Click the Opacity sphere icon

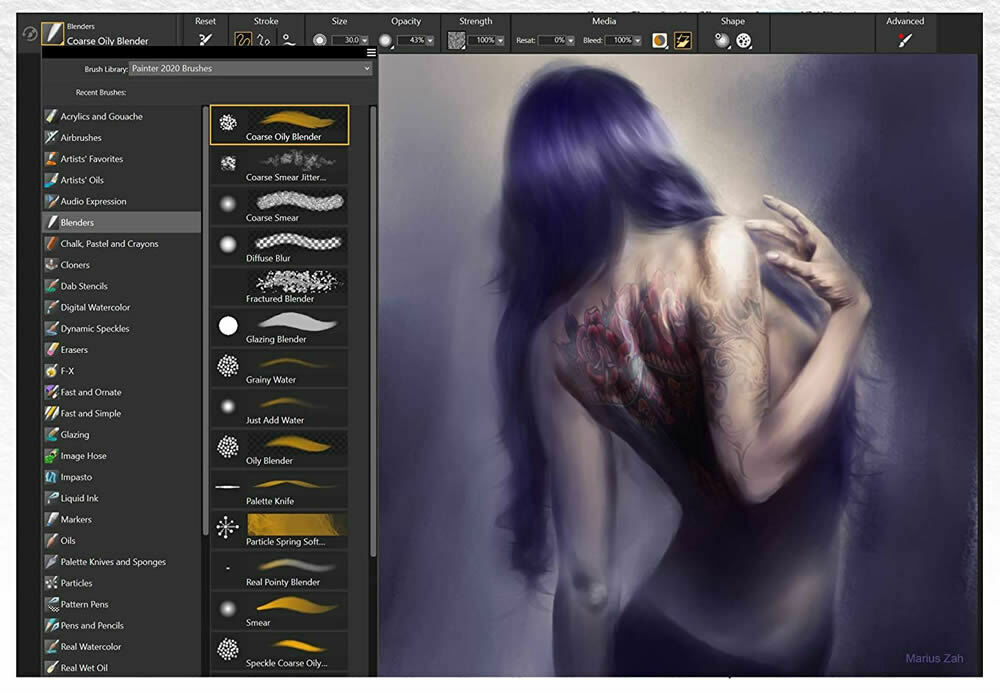click(x=385, y=41)
